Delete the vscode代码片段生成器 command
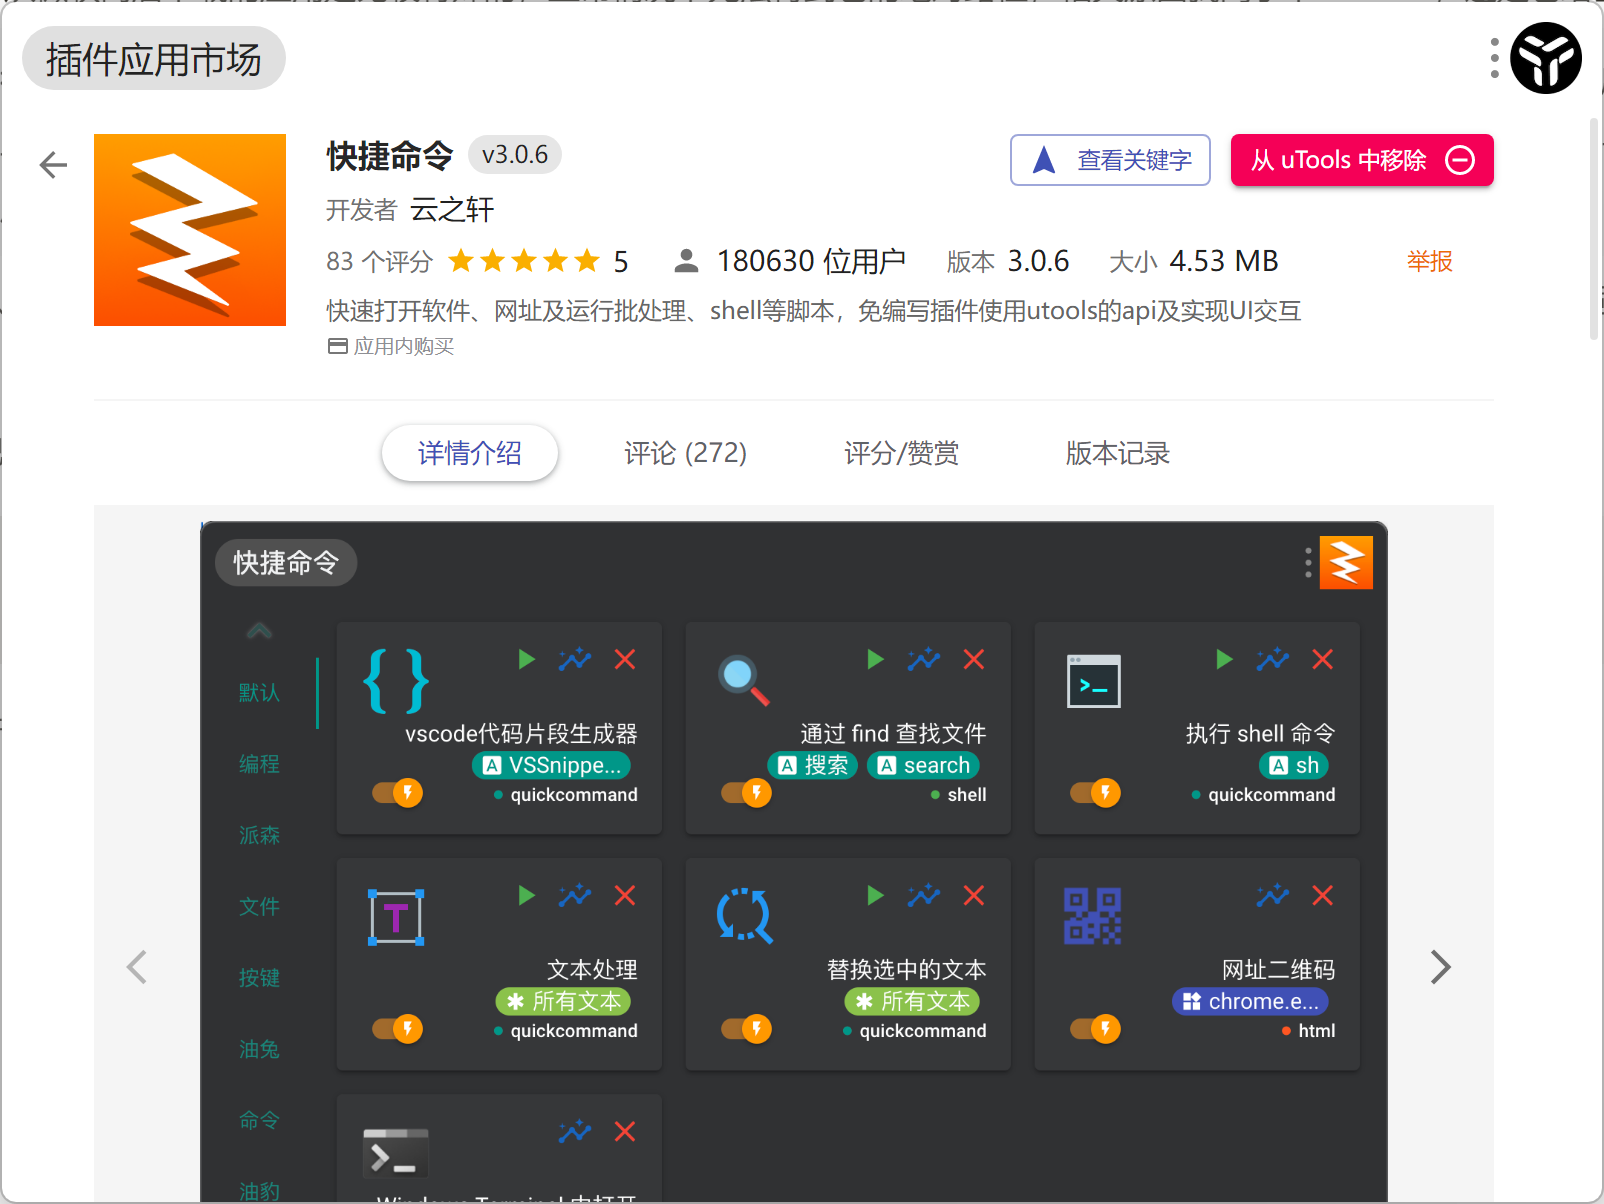This screenshot has height=1204, width=1604. point(625,659)
